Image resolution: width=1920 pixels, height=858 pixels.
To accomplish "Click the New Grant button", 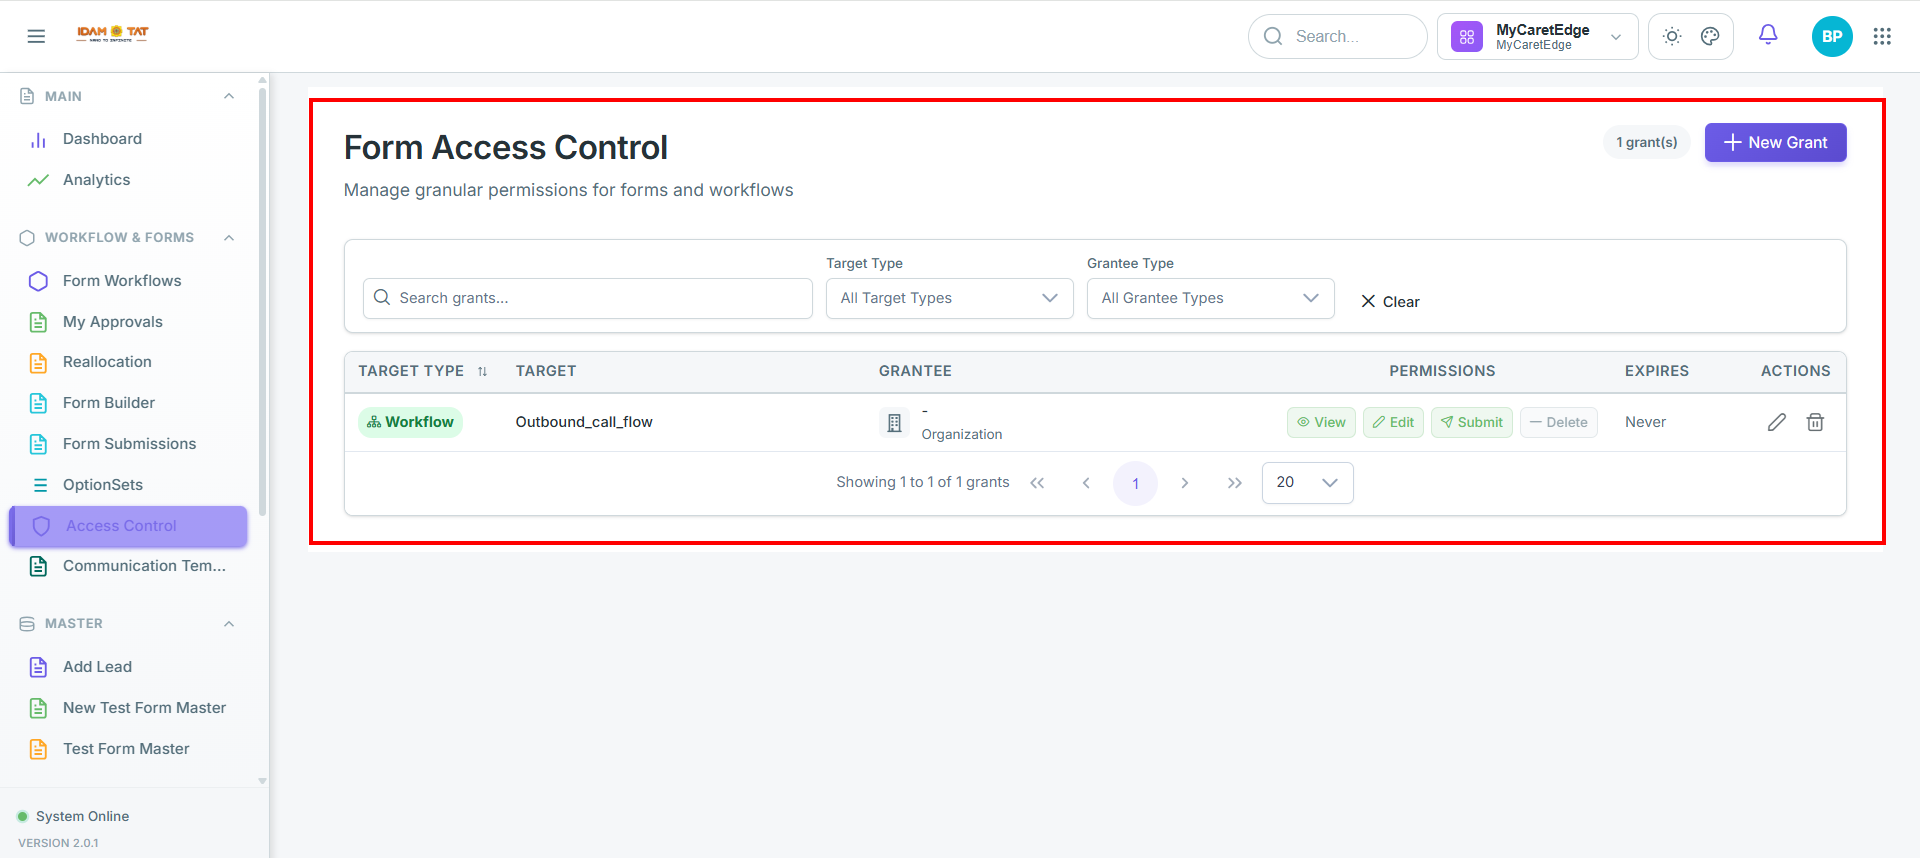I will [1775, 142].
